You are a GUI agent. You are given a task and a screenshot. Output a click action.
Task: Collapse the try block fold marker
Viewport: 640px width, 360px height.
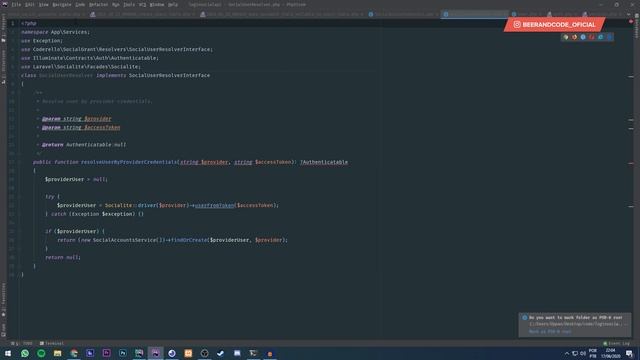[19, 197]
